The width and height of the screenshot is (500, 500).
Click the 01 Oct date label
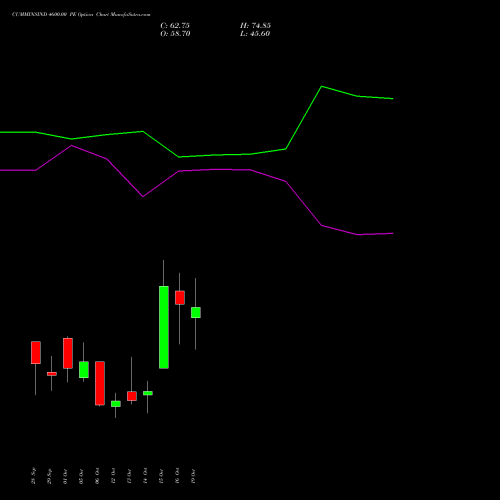pos(65,476)
